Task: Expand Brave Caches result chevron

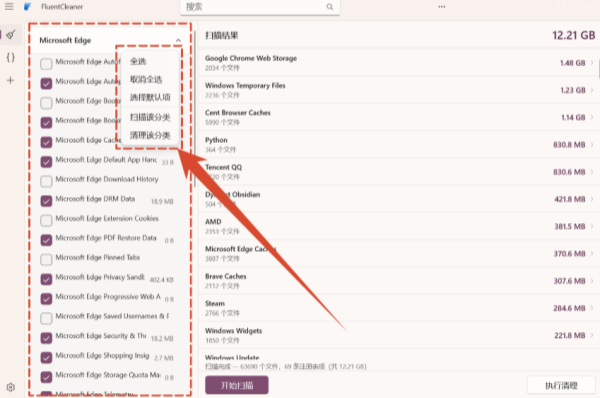Action: point(592,281)
